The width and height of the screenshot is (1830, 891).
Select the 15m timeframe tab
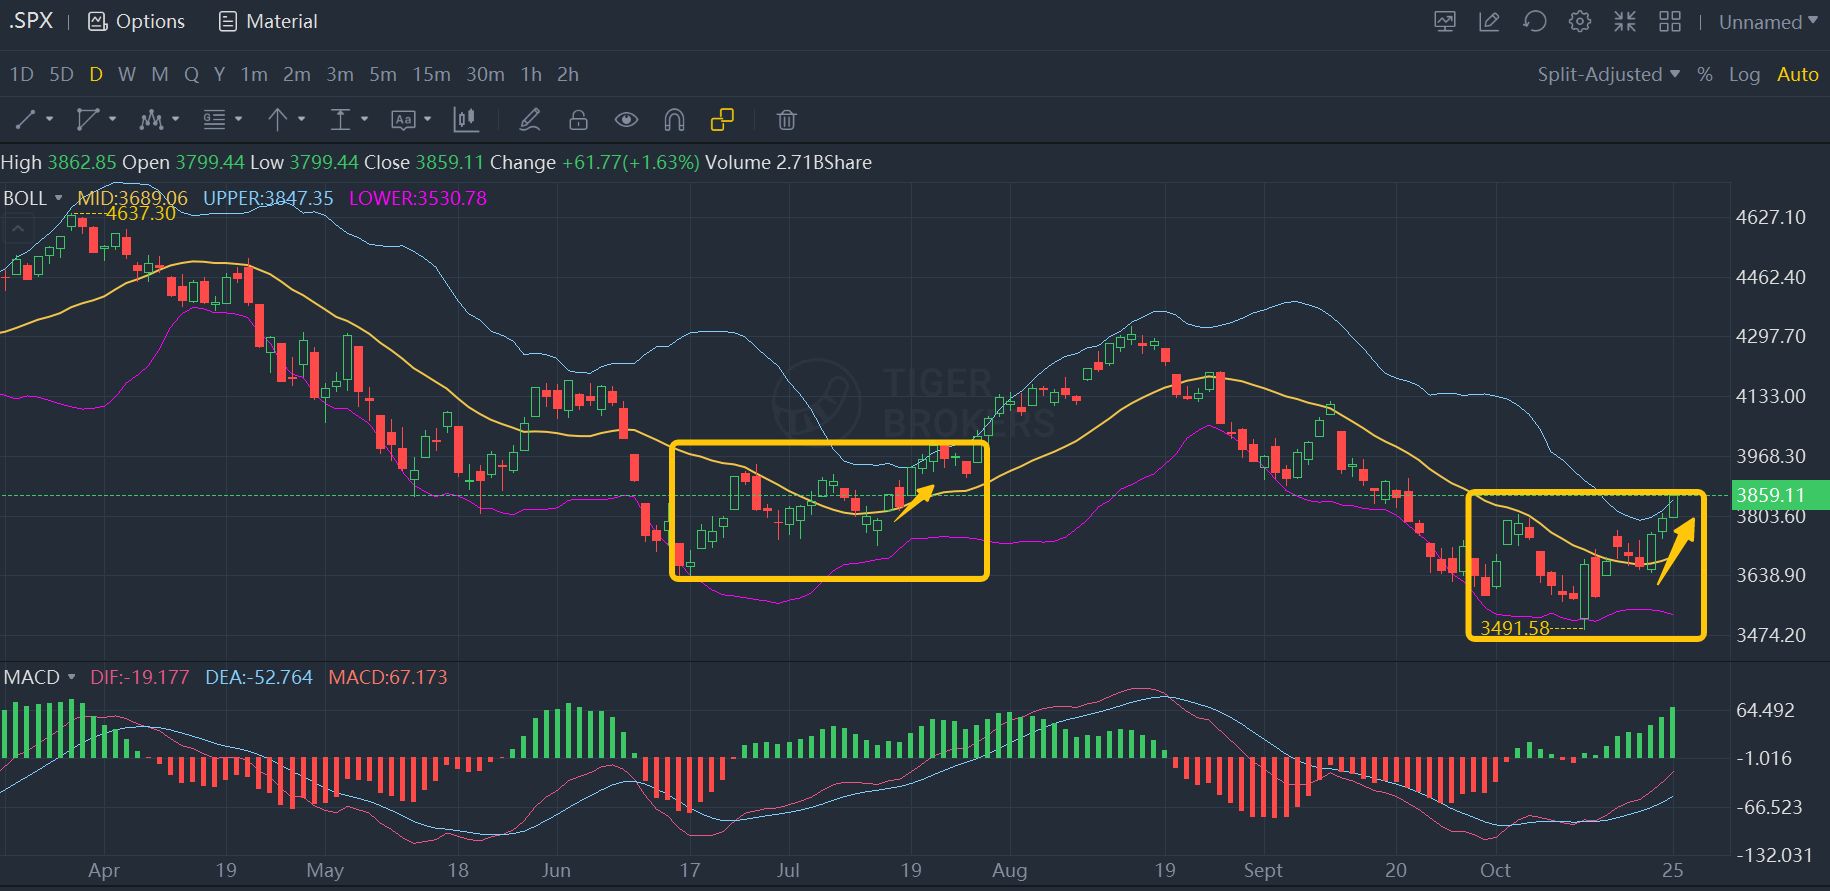431,74
